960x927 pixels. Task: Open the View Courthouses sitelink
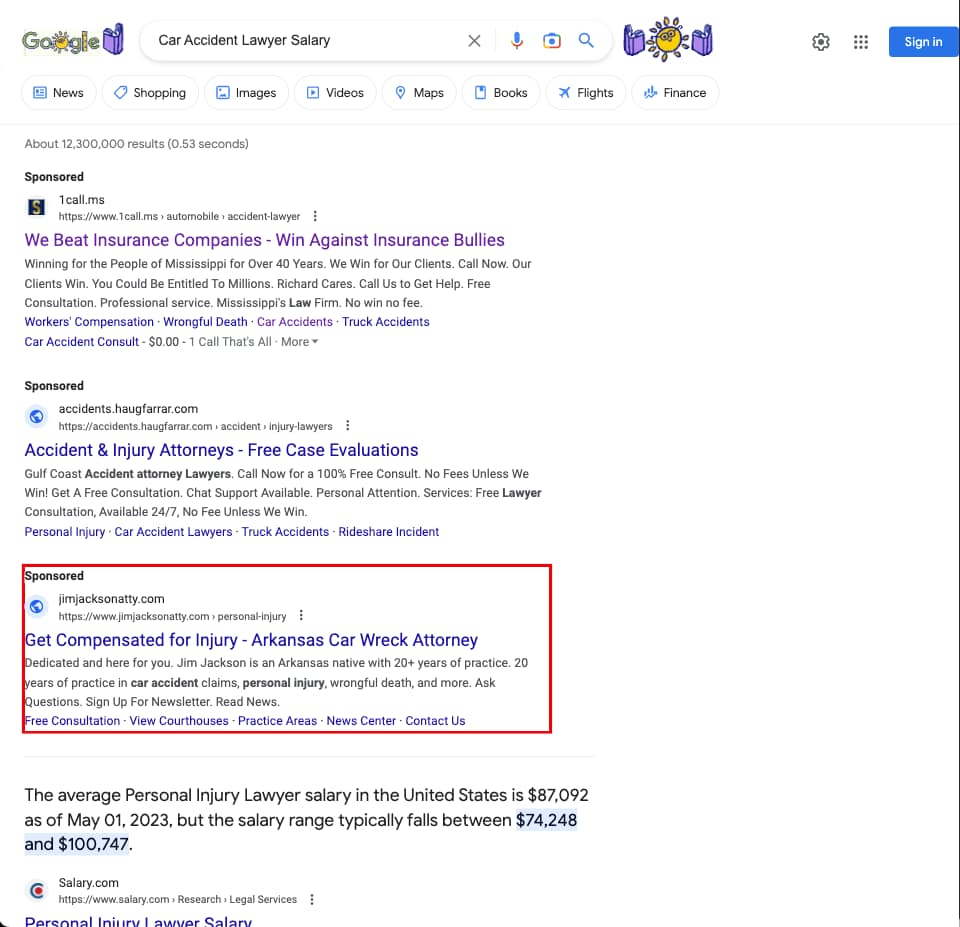click(179, 721)
